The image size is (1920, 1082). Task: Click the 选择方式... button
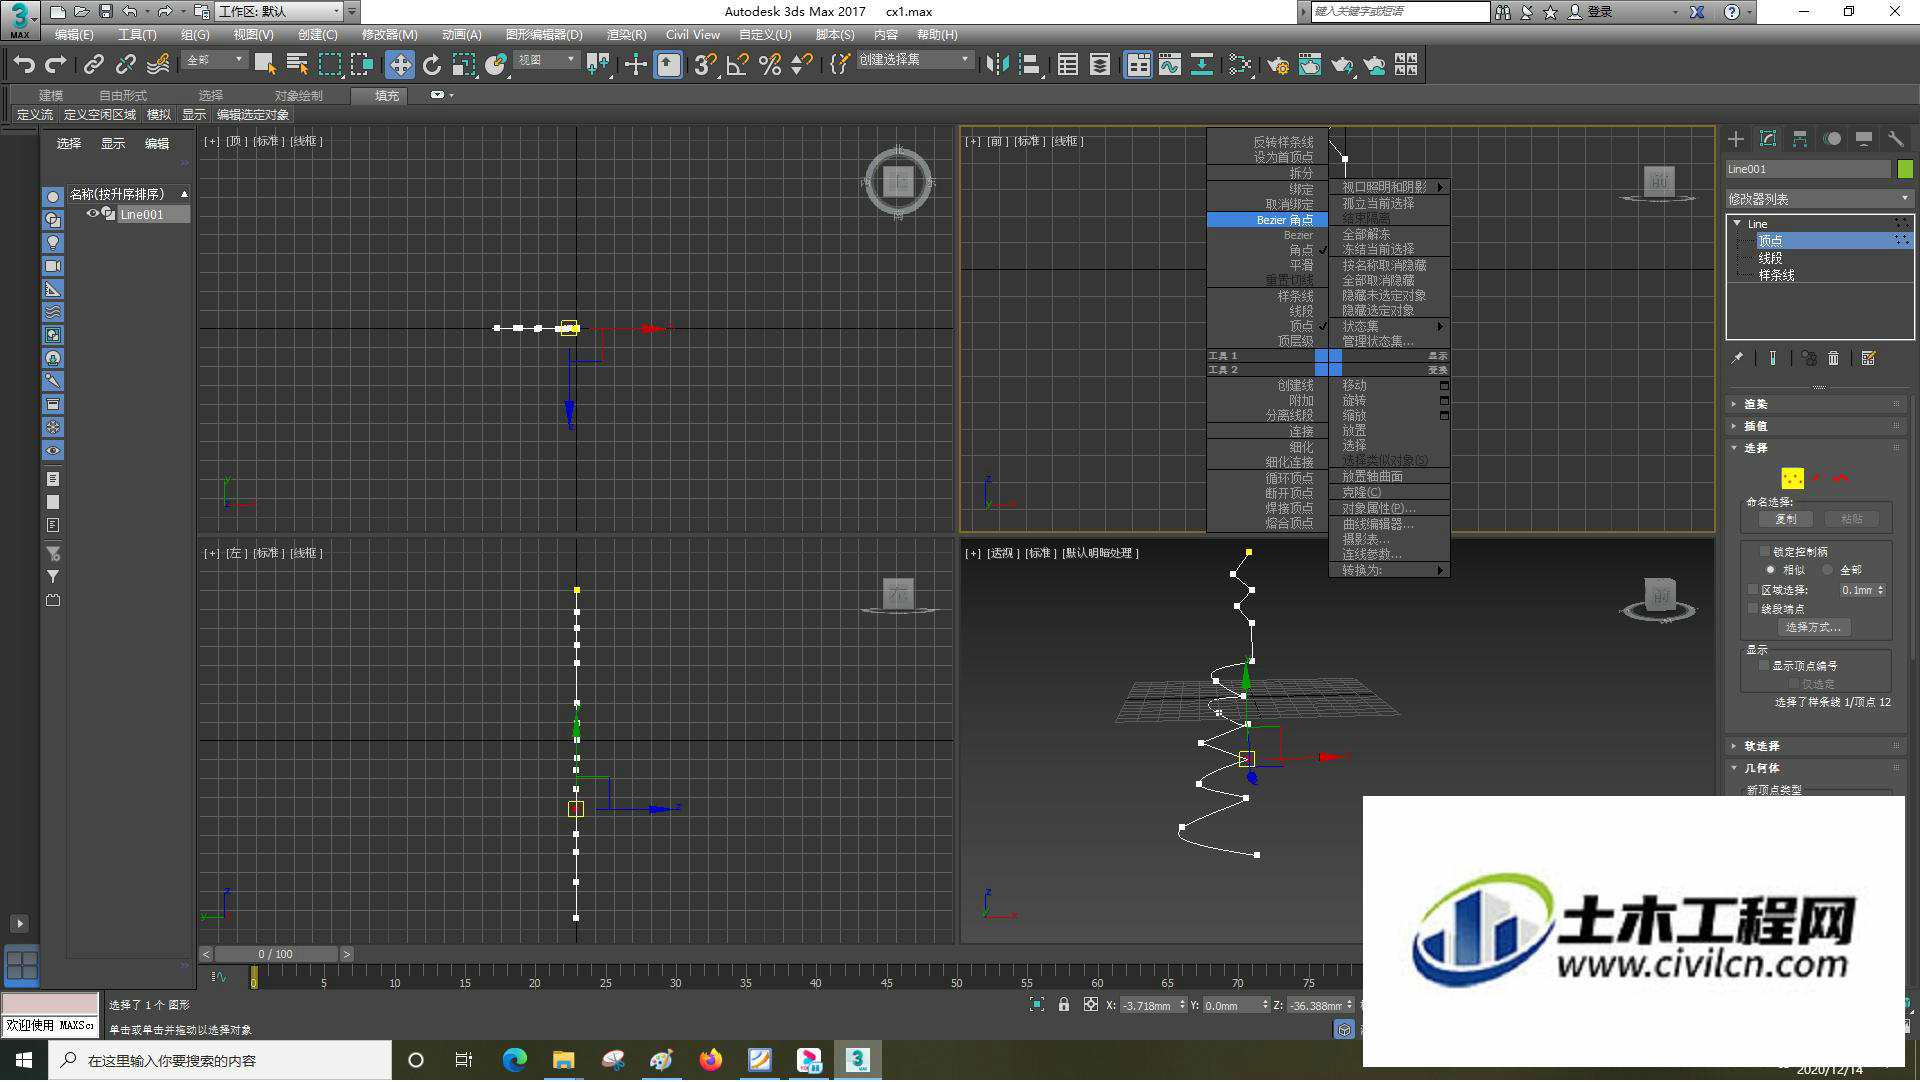point(1813,627)
